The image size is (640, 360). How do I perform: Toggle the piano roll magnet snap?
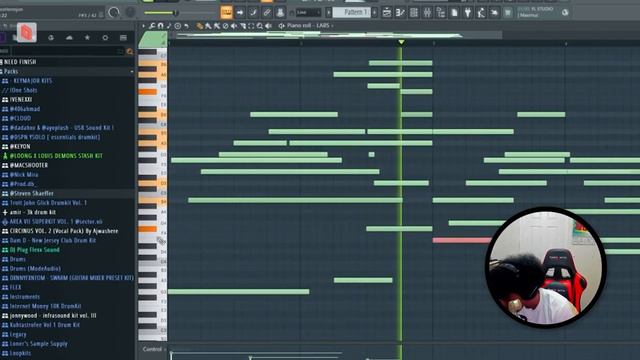[160, 26]
